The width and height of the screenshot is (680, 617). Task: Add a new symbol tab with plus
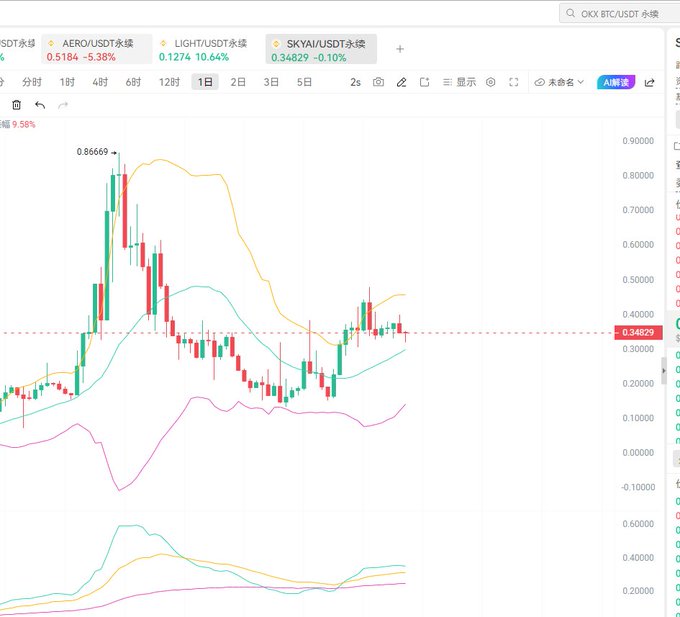[400, 49]
